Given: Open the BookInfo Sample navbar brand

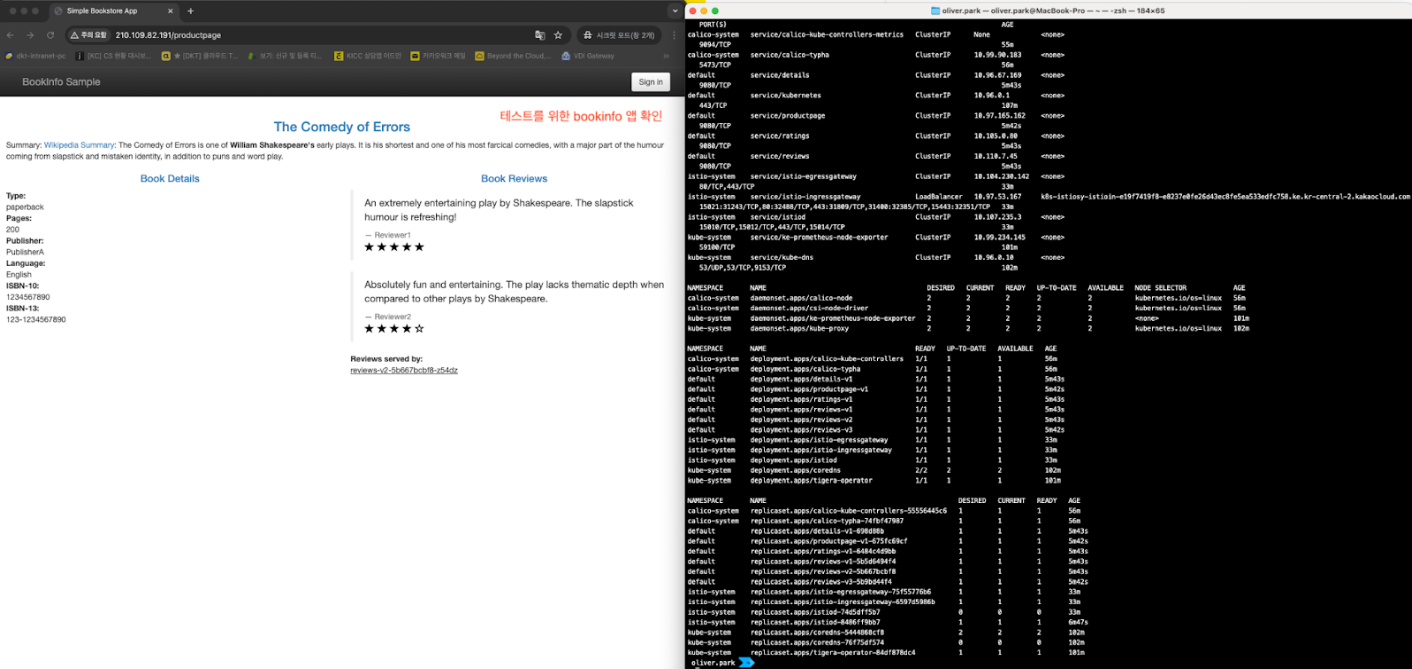Looking at the screenshot, I should (61, 82).
